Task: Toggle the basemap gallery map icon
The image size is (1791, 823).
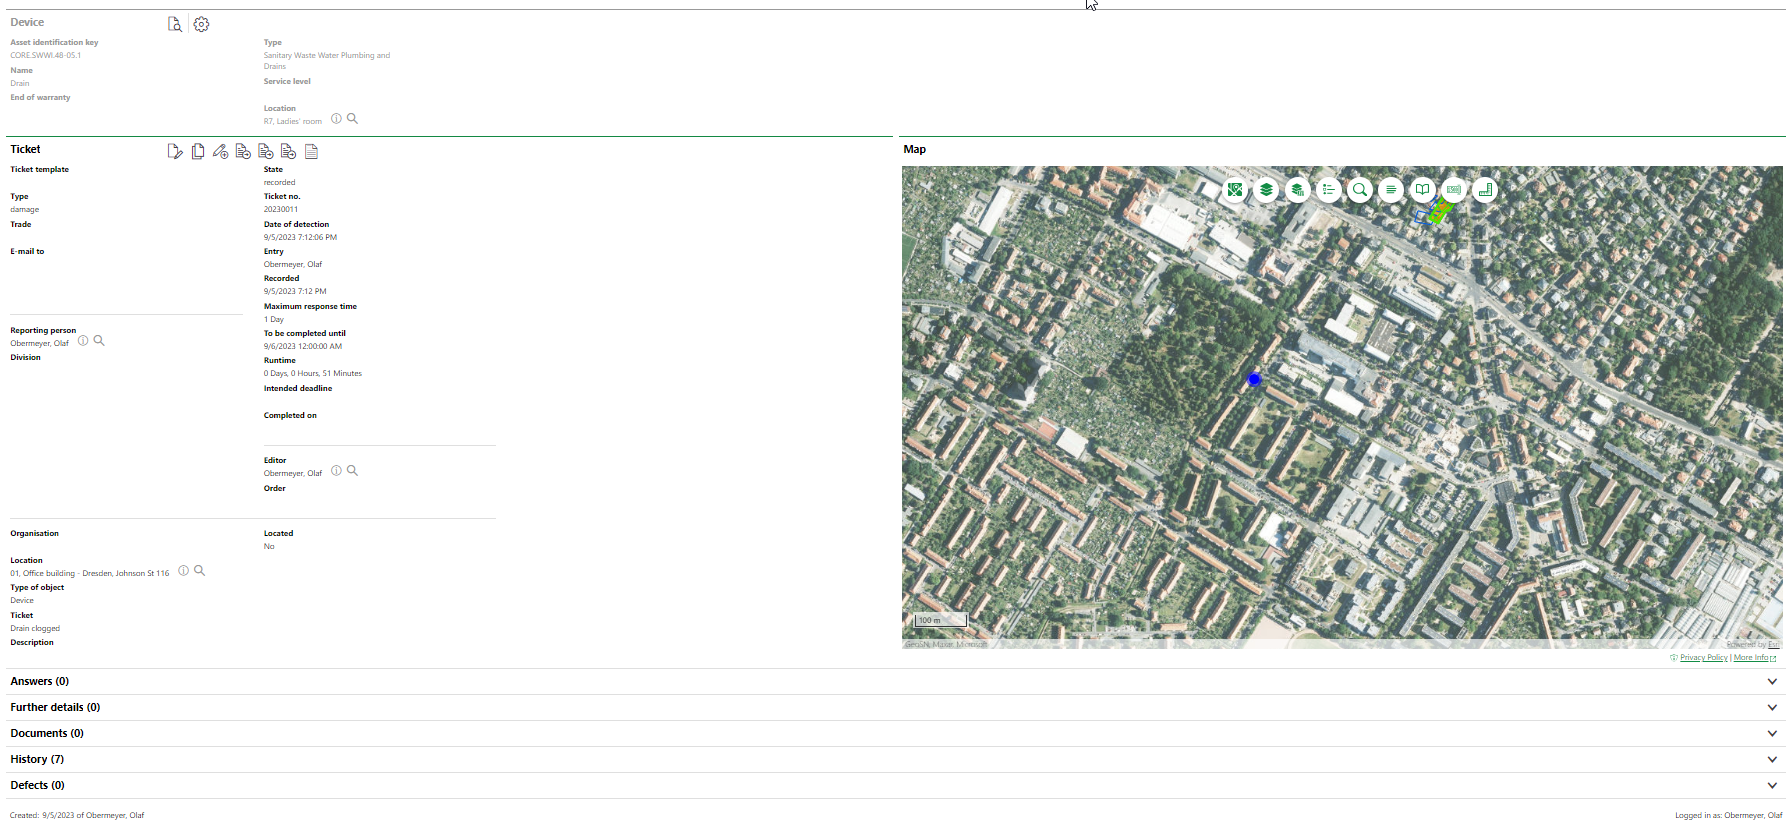Action: [x=1235, y=190]
